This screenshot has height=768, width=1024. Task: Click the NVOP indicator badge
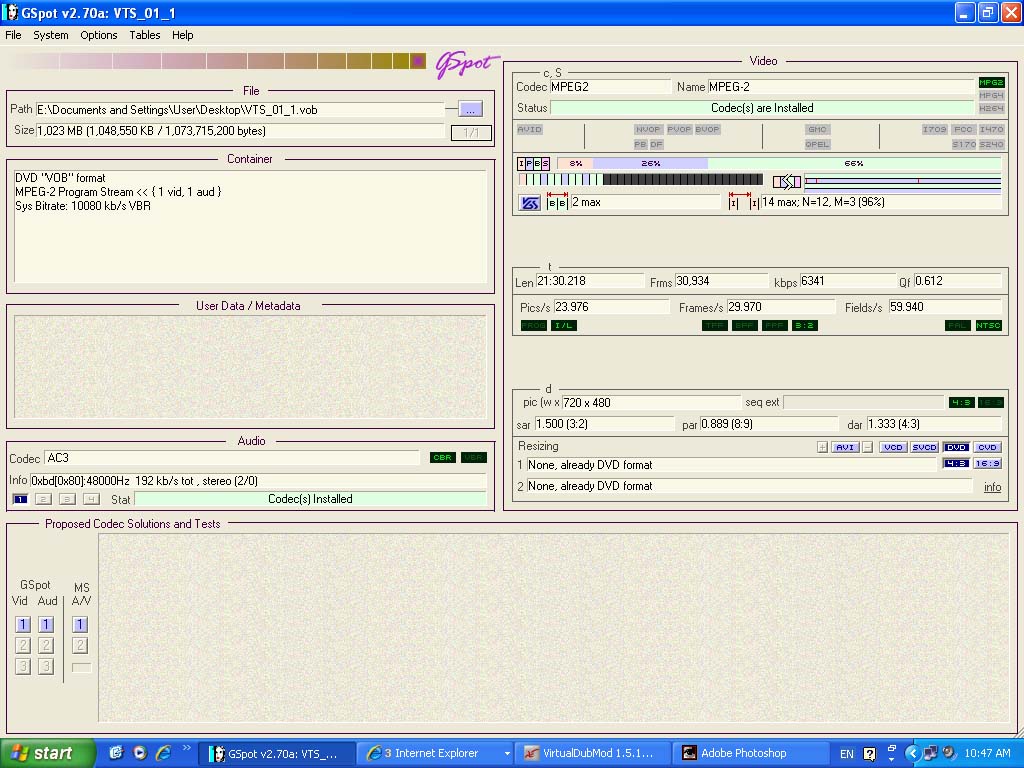[648, 129]
